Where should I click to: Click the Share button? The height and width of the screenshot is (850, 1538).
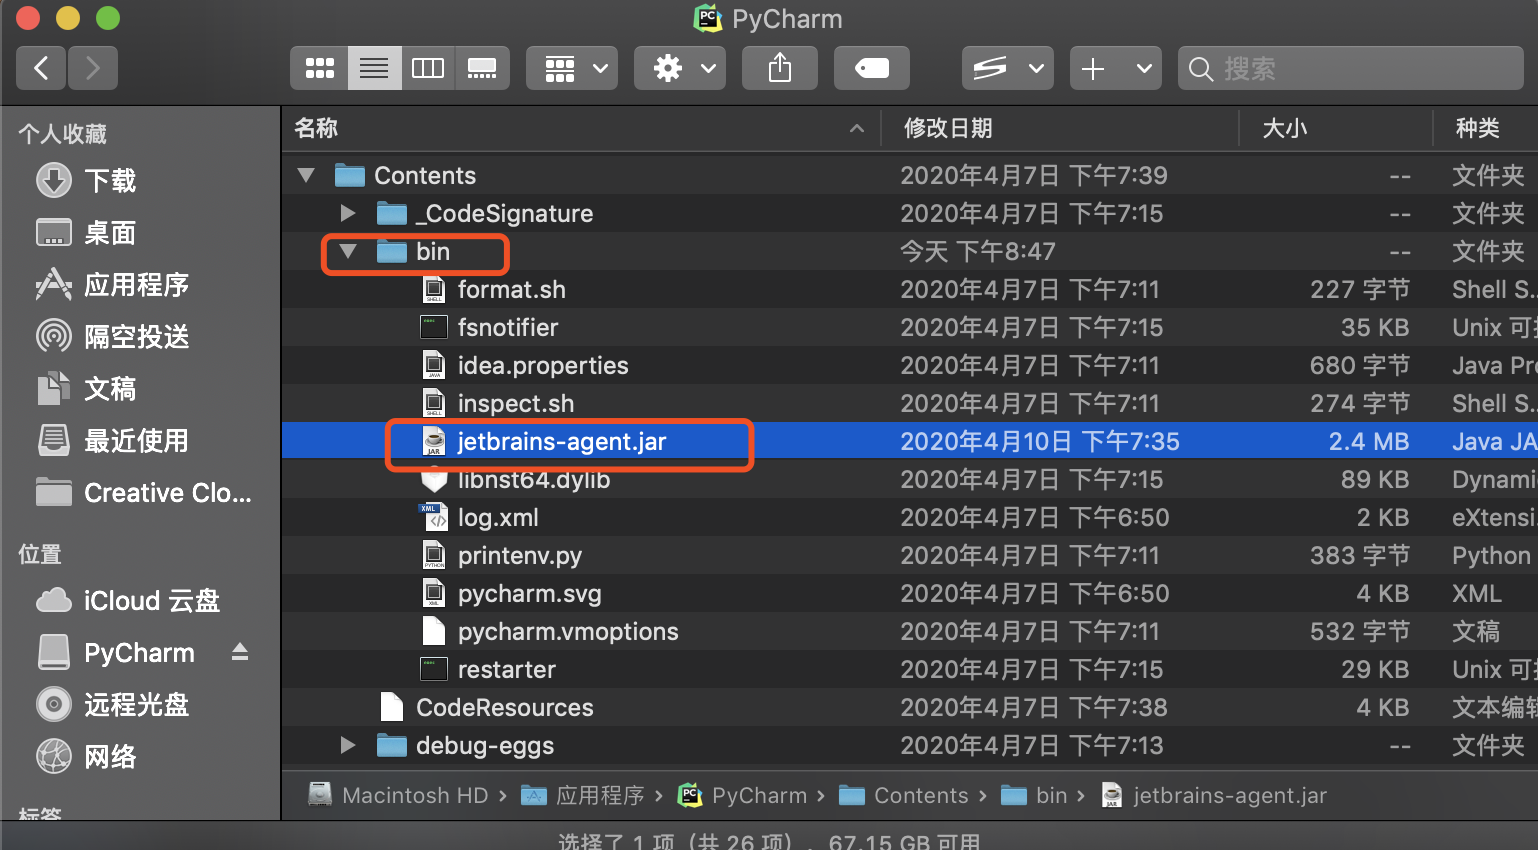click(x=780, y=68)
